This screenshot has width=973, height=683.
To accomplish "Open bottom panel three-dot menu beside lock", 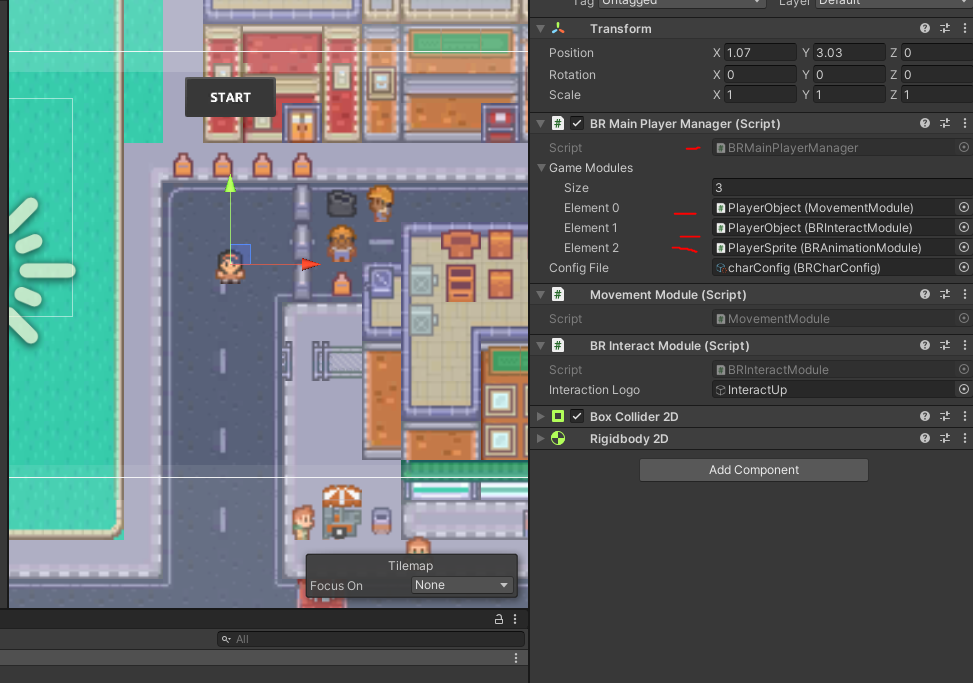I will pos(515,619).
